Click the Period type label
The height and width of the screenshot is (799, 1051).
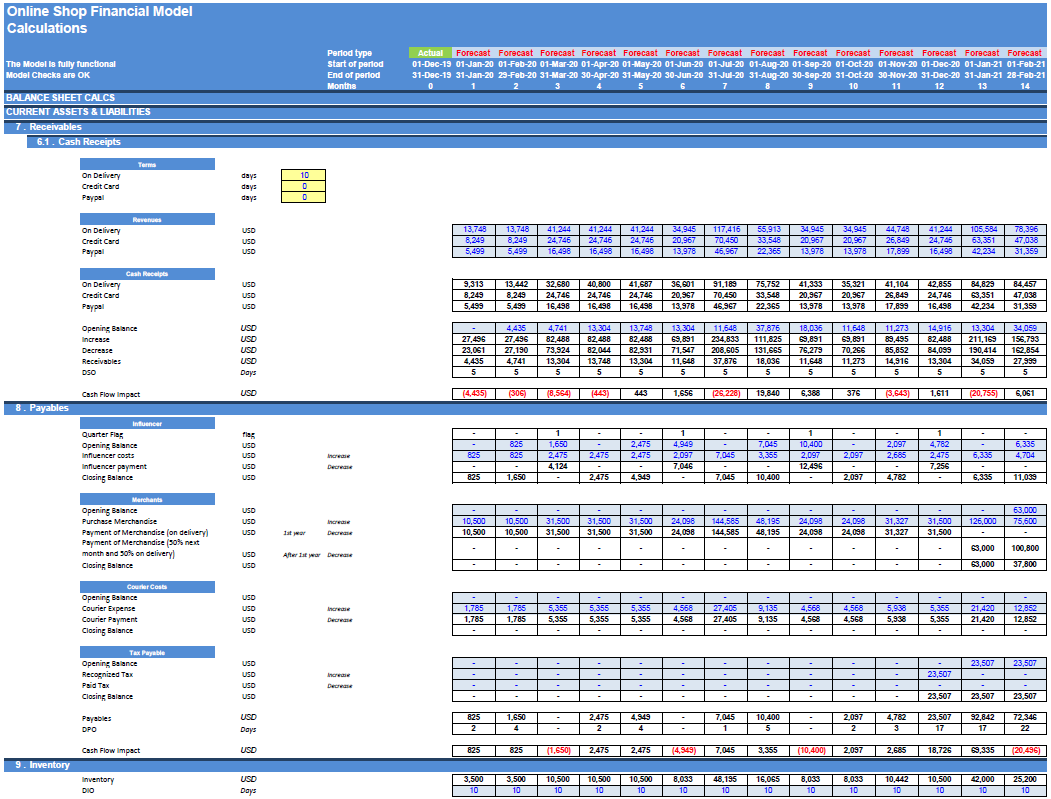pyautogui.click(x=349, y=53)
